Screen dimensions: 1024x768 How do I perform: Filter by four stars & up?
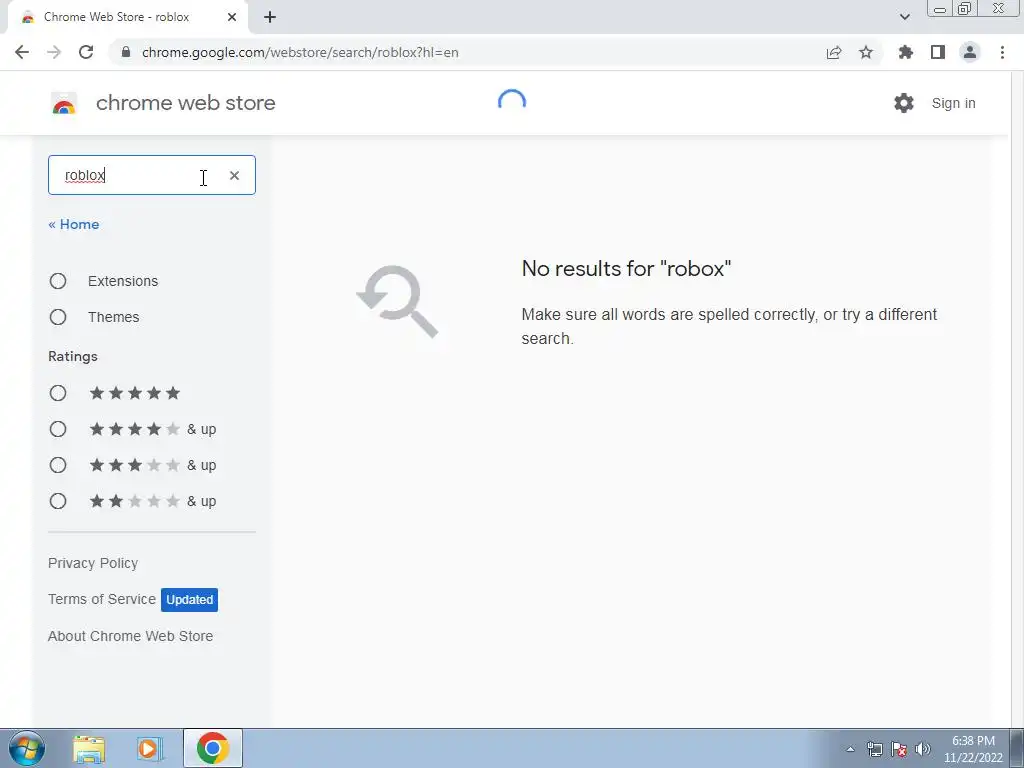coord(58,429)
